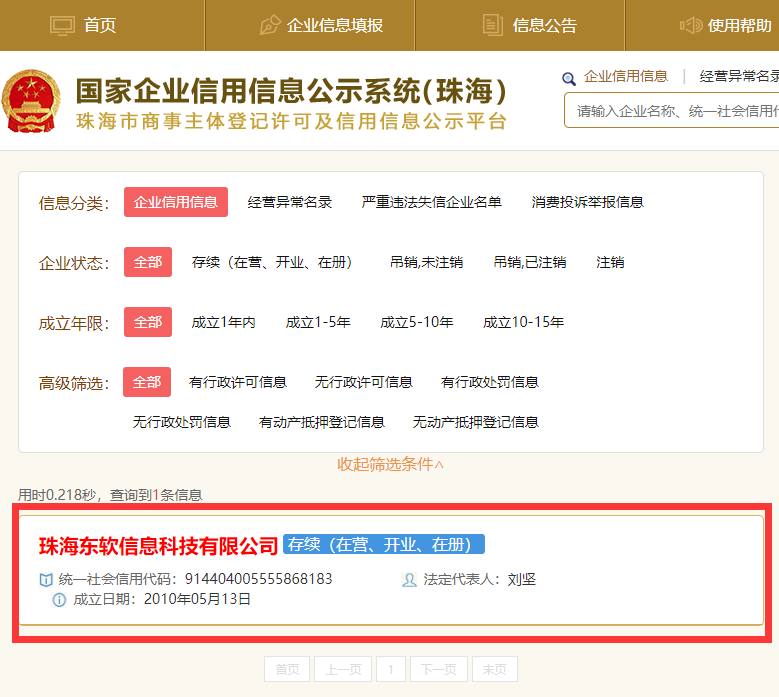Filter by 吊销,已注销 status
This screenshot has width=779, height=697.
530,262
